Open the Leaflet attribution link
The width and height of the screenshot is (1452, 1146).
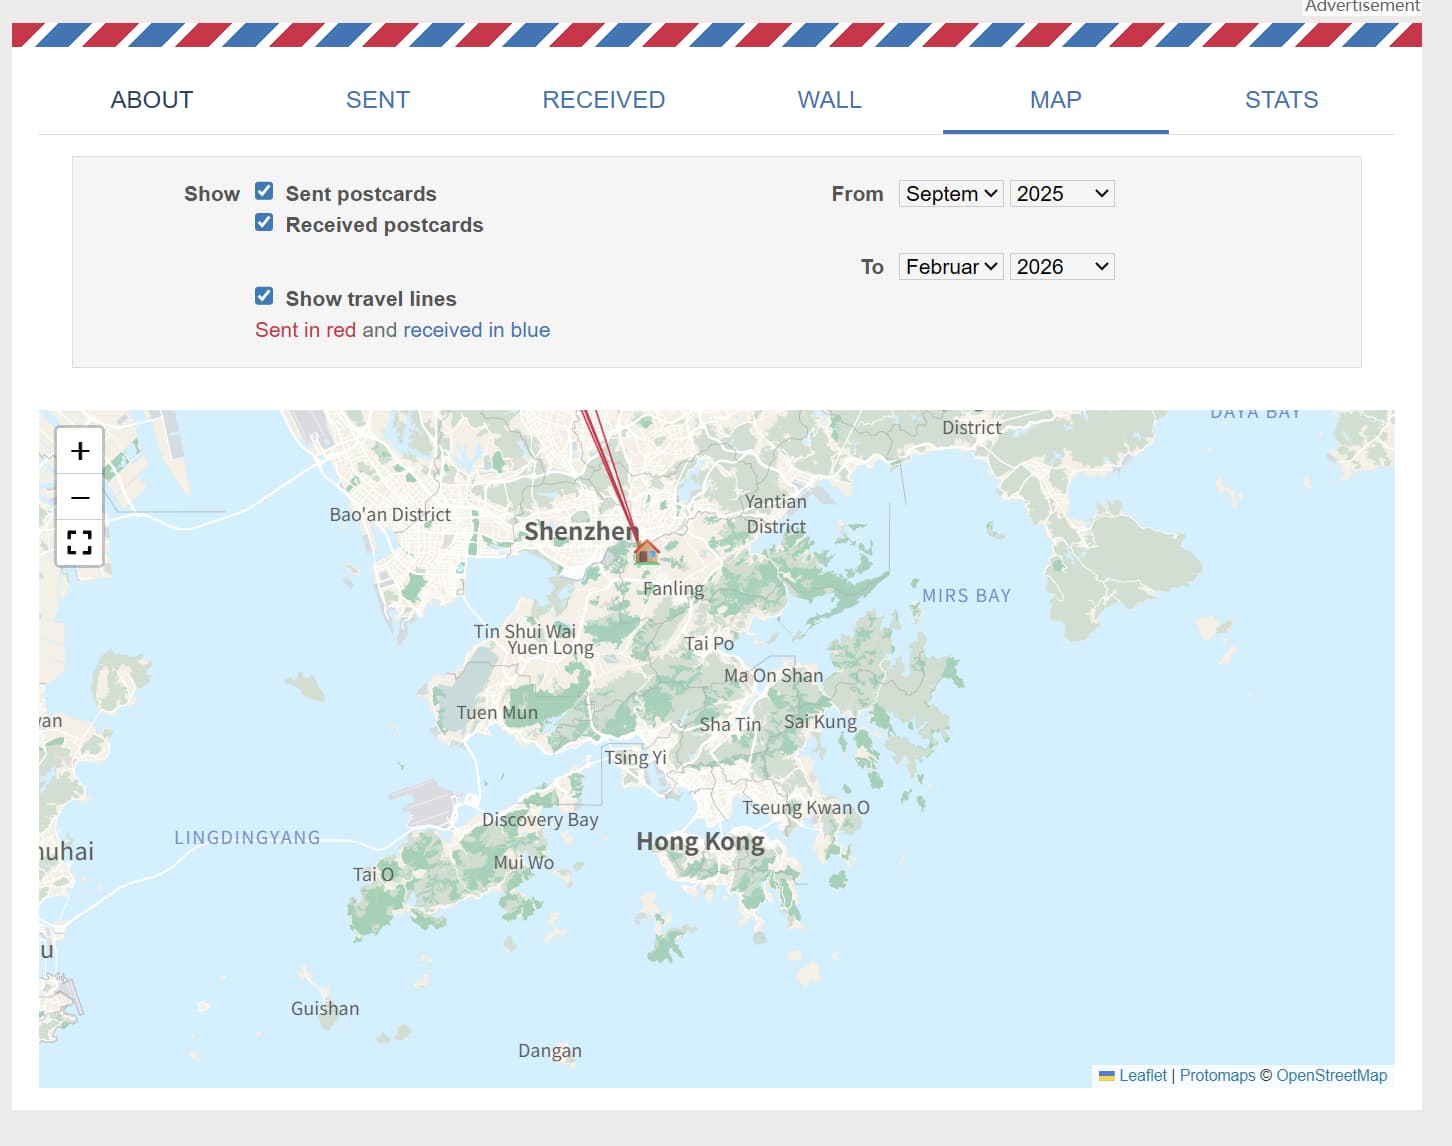[x=1142, y=1075]
